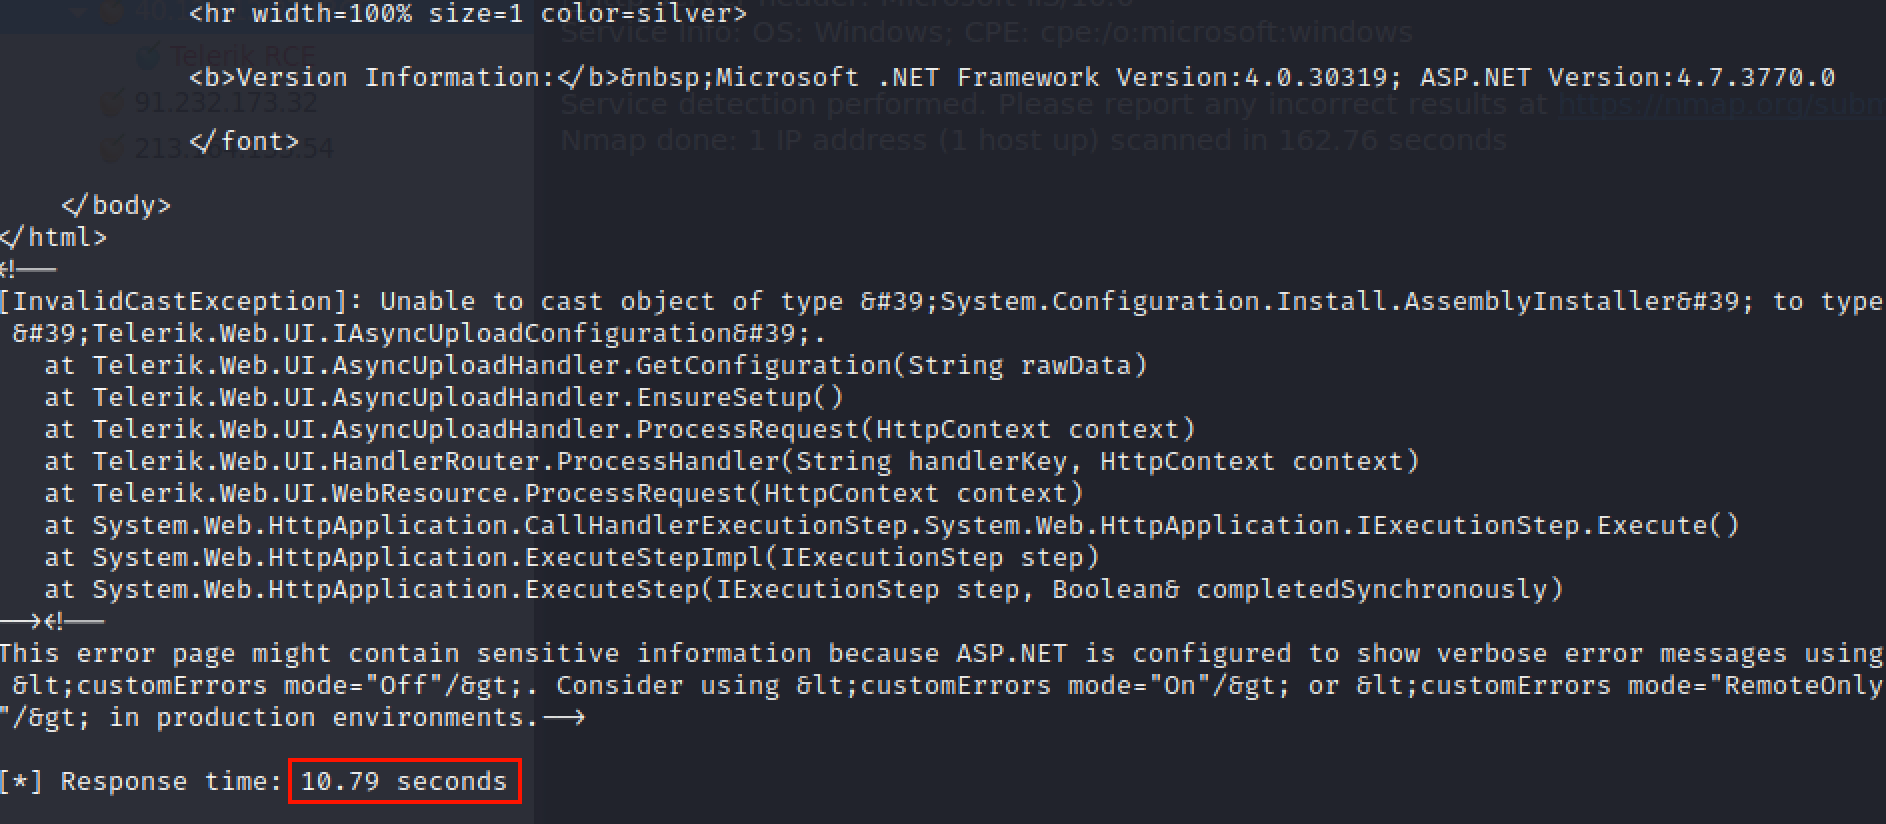Select the Telerik RCE tree item
The image size is (1886, 824).
(x=243, y=57)
